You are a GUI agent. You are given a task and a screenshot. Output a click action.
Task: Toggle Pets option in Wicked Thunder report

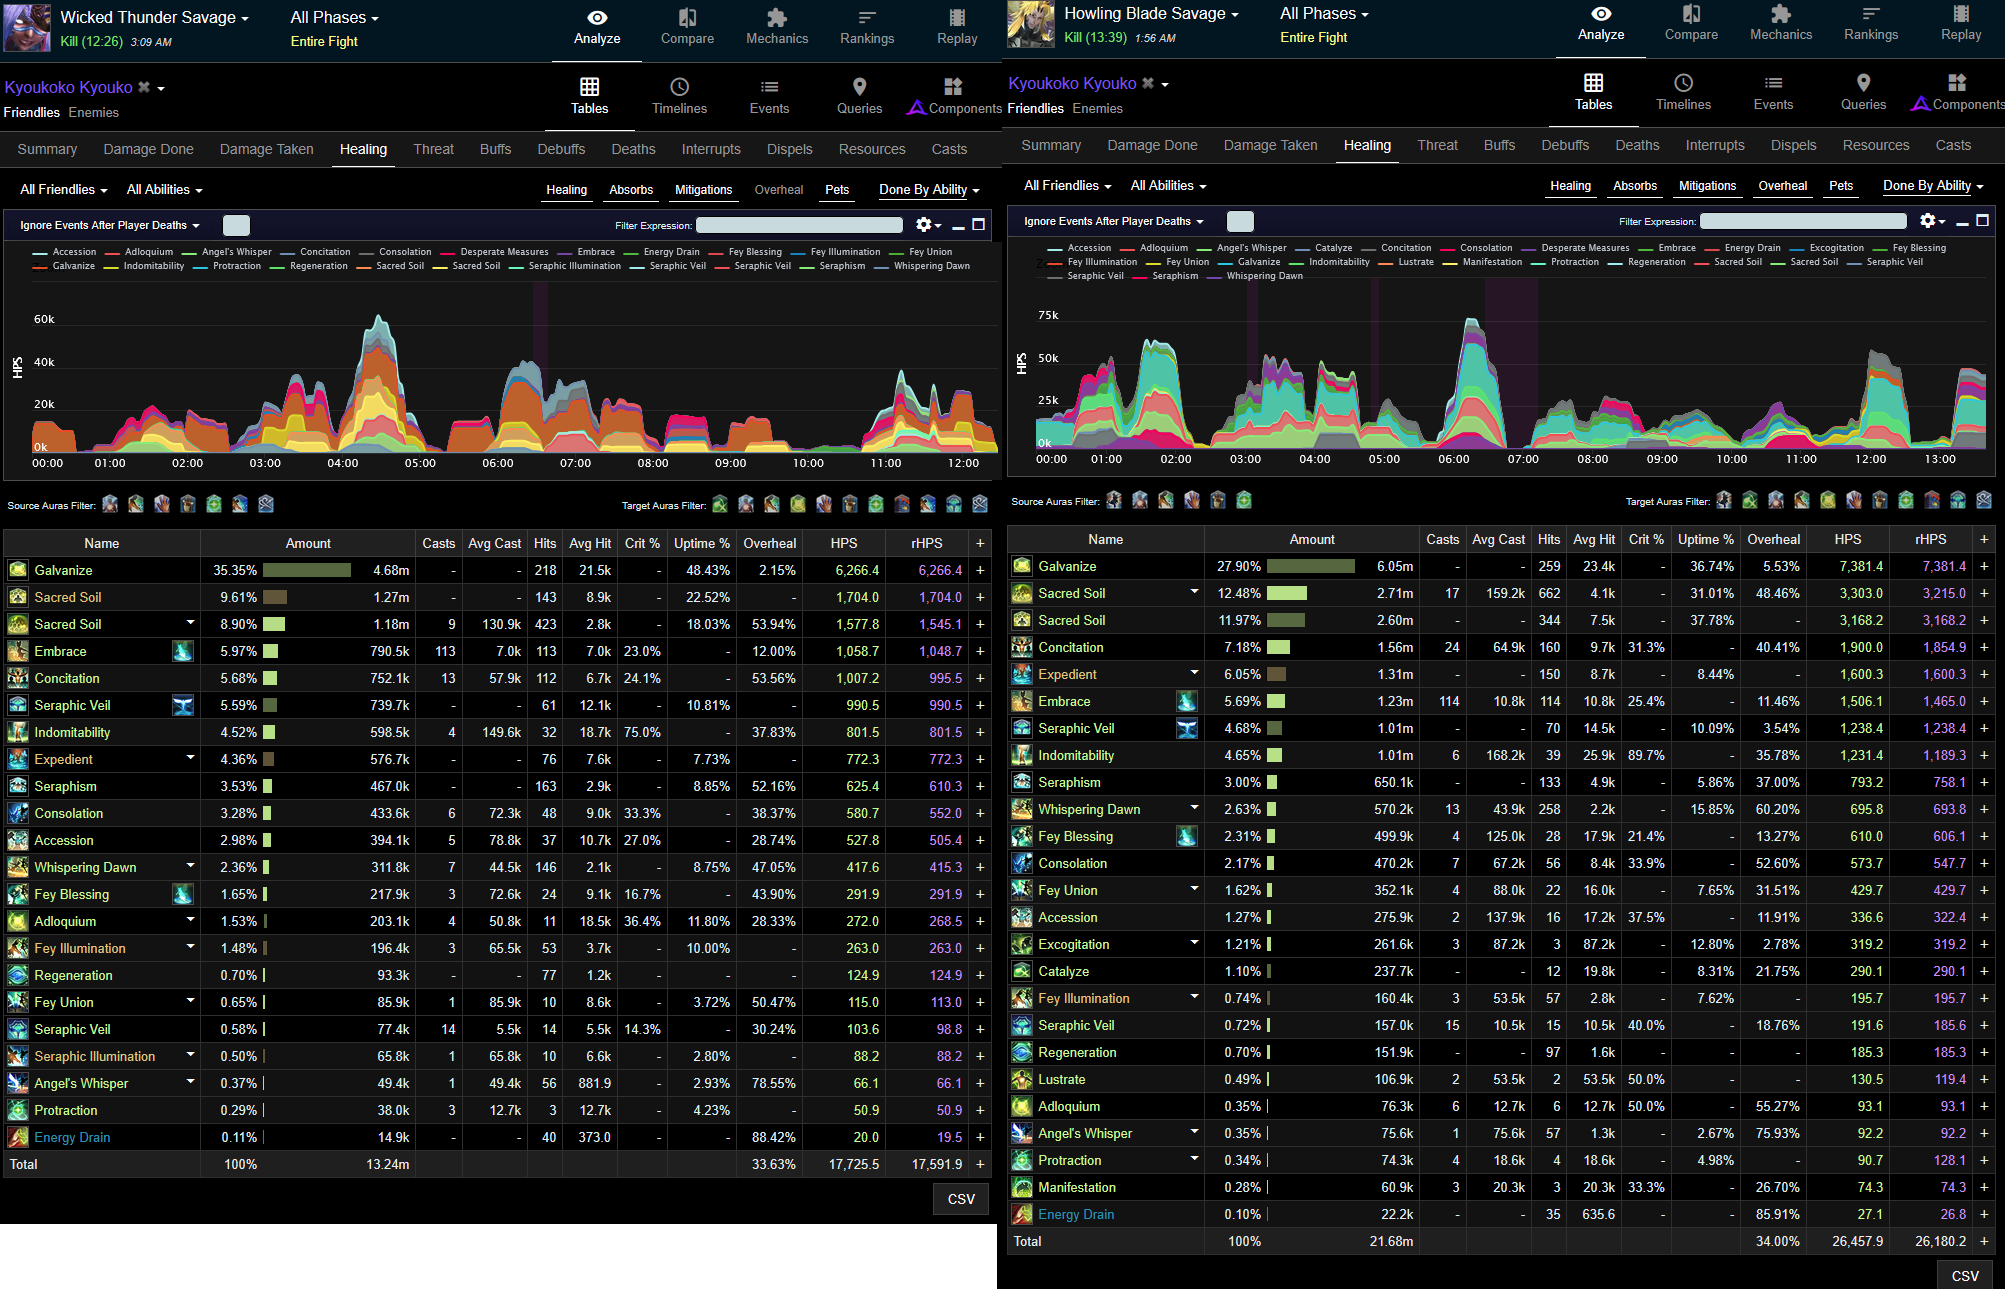click(837, 189)
